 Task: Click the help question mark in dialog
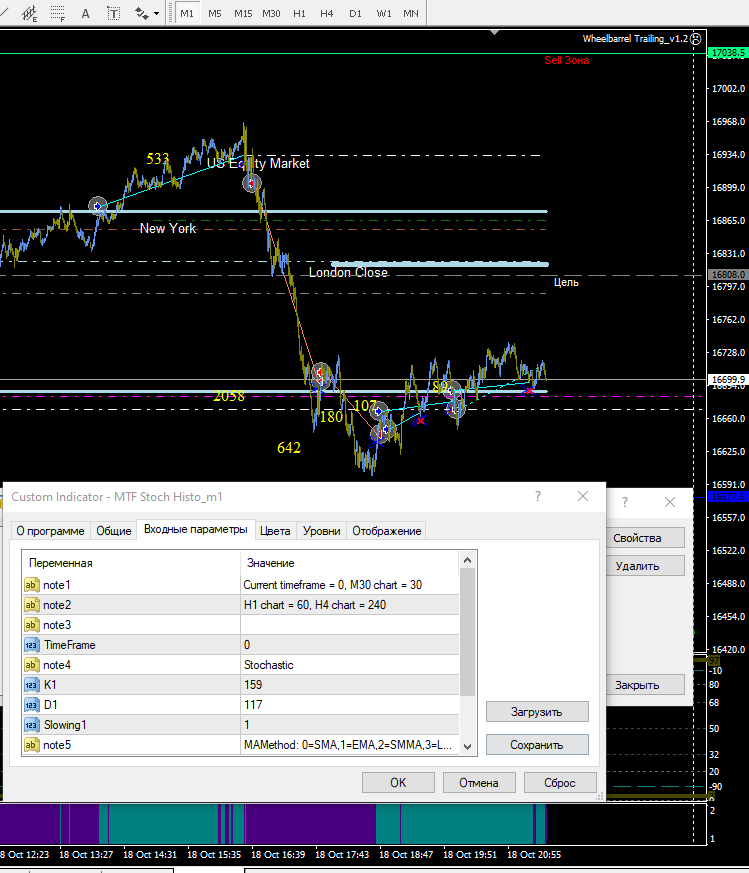[x=538, y=496]
